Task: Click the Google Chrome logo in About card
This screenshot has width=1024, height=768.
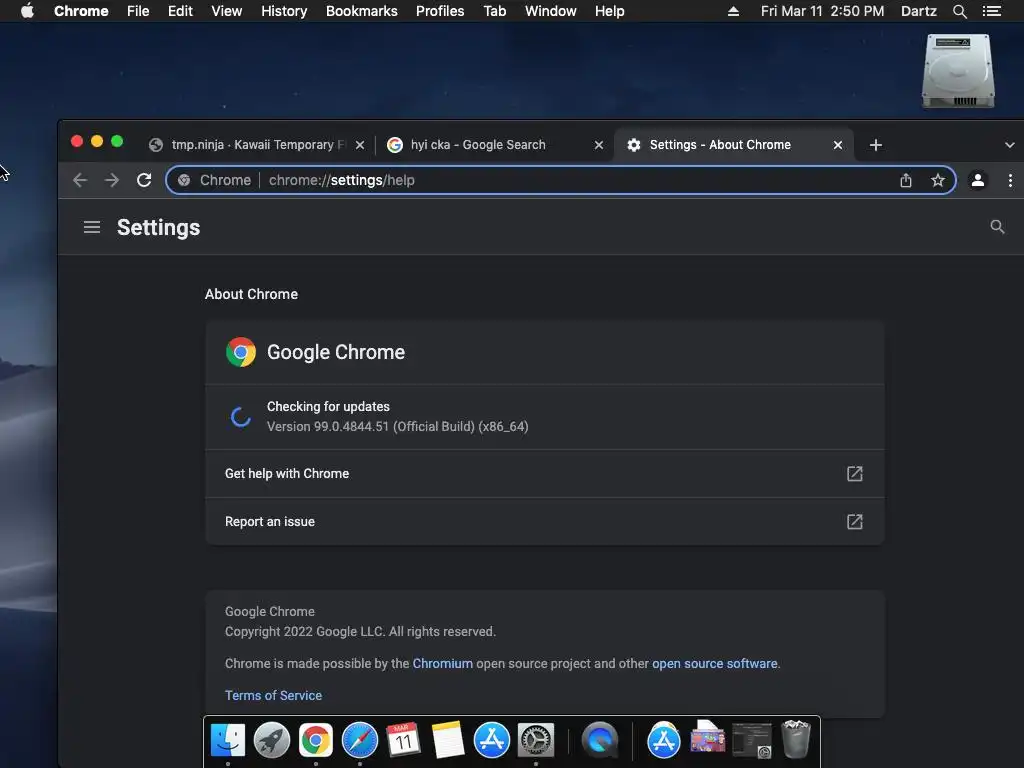Action: tap(241, 352)
